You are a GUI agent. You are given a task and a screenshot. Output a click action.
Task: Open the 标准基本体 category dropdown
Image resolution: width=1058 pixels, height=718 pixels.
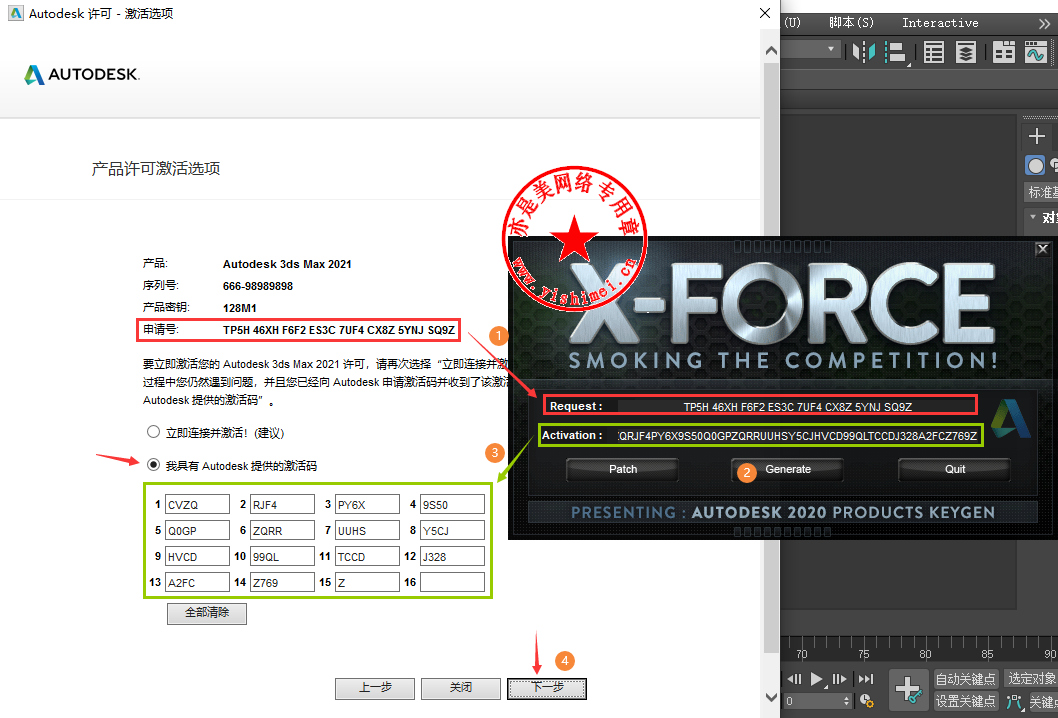(x=1041, y=192)
